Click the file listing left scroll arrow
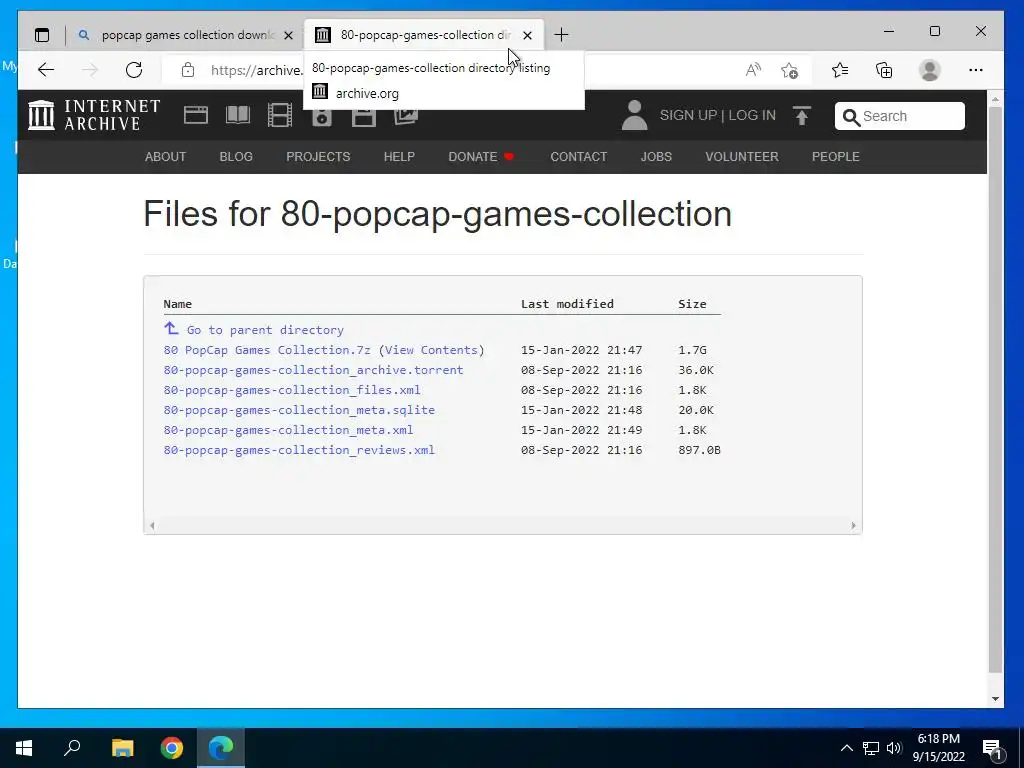This screenshot has width=1024, height=768. pos(152,526)
